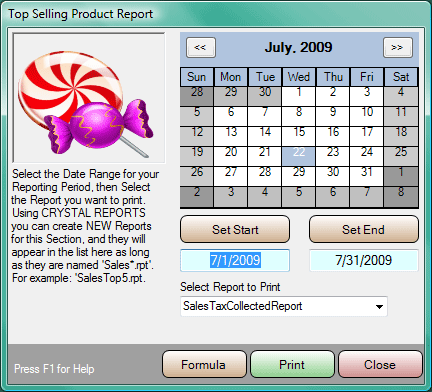
Task: Close the Top Selling Product Report dialog
Action: tap(380, 364)
